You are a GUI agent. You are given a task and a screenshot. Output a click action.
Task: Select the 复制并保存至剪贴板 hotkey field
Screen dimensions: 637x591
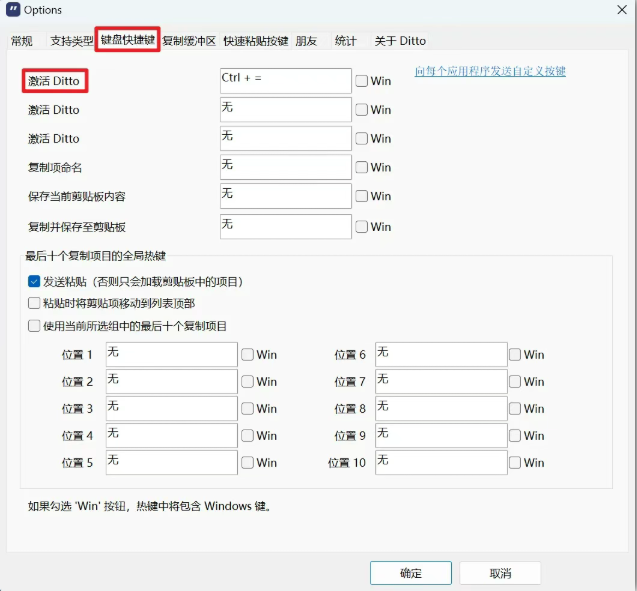click(x=286, y=226)
